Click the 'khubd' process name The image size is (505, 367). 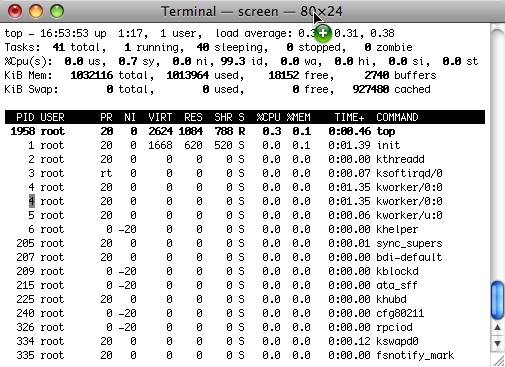coord(391,299)
